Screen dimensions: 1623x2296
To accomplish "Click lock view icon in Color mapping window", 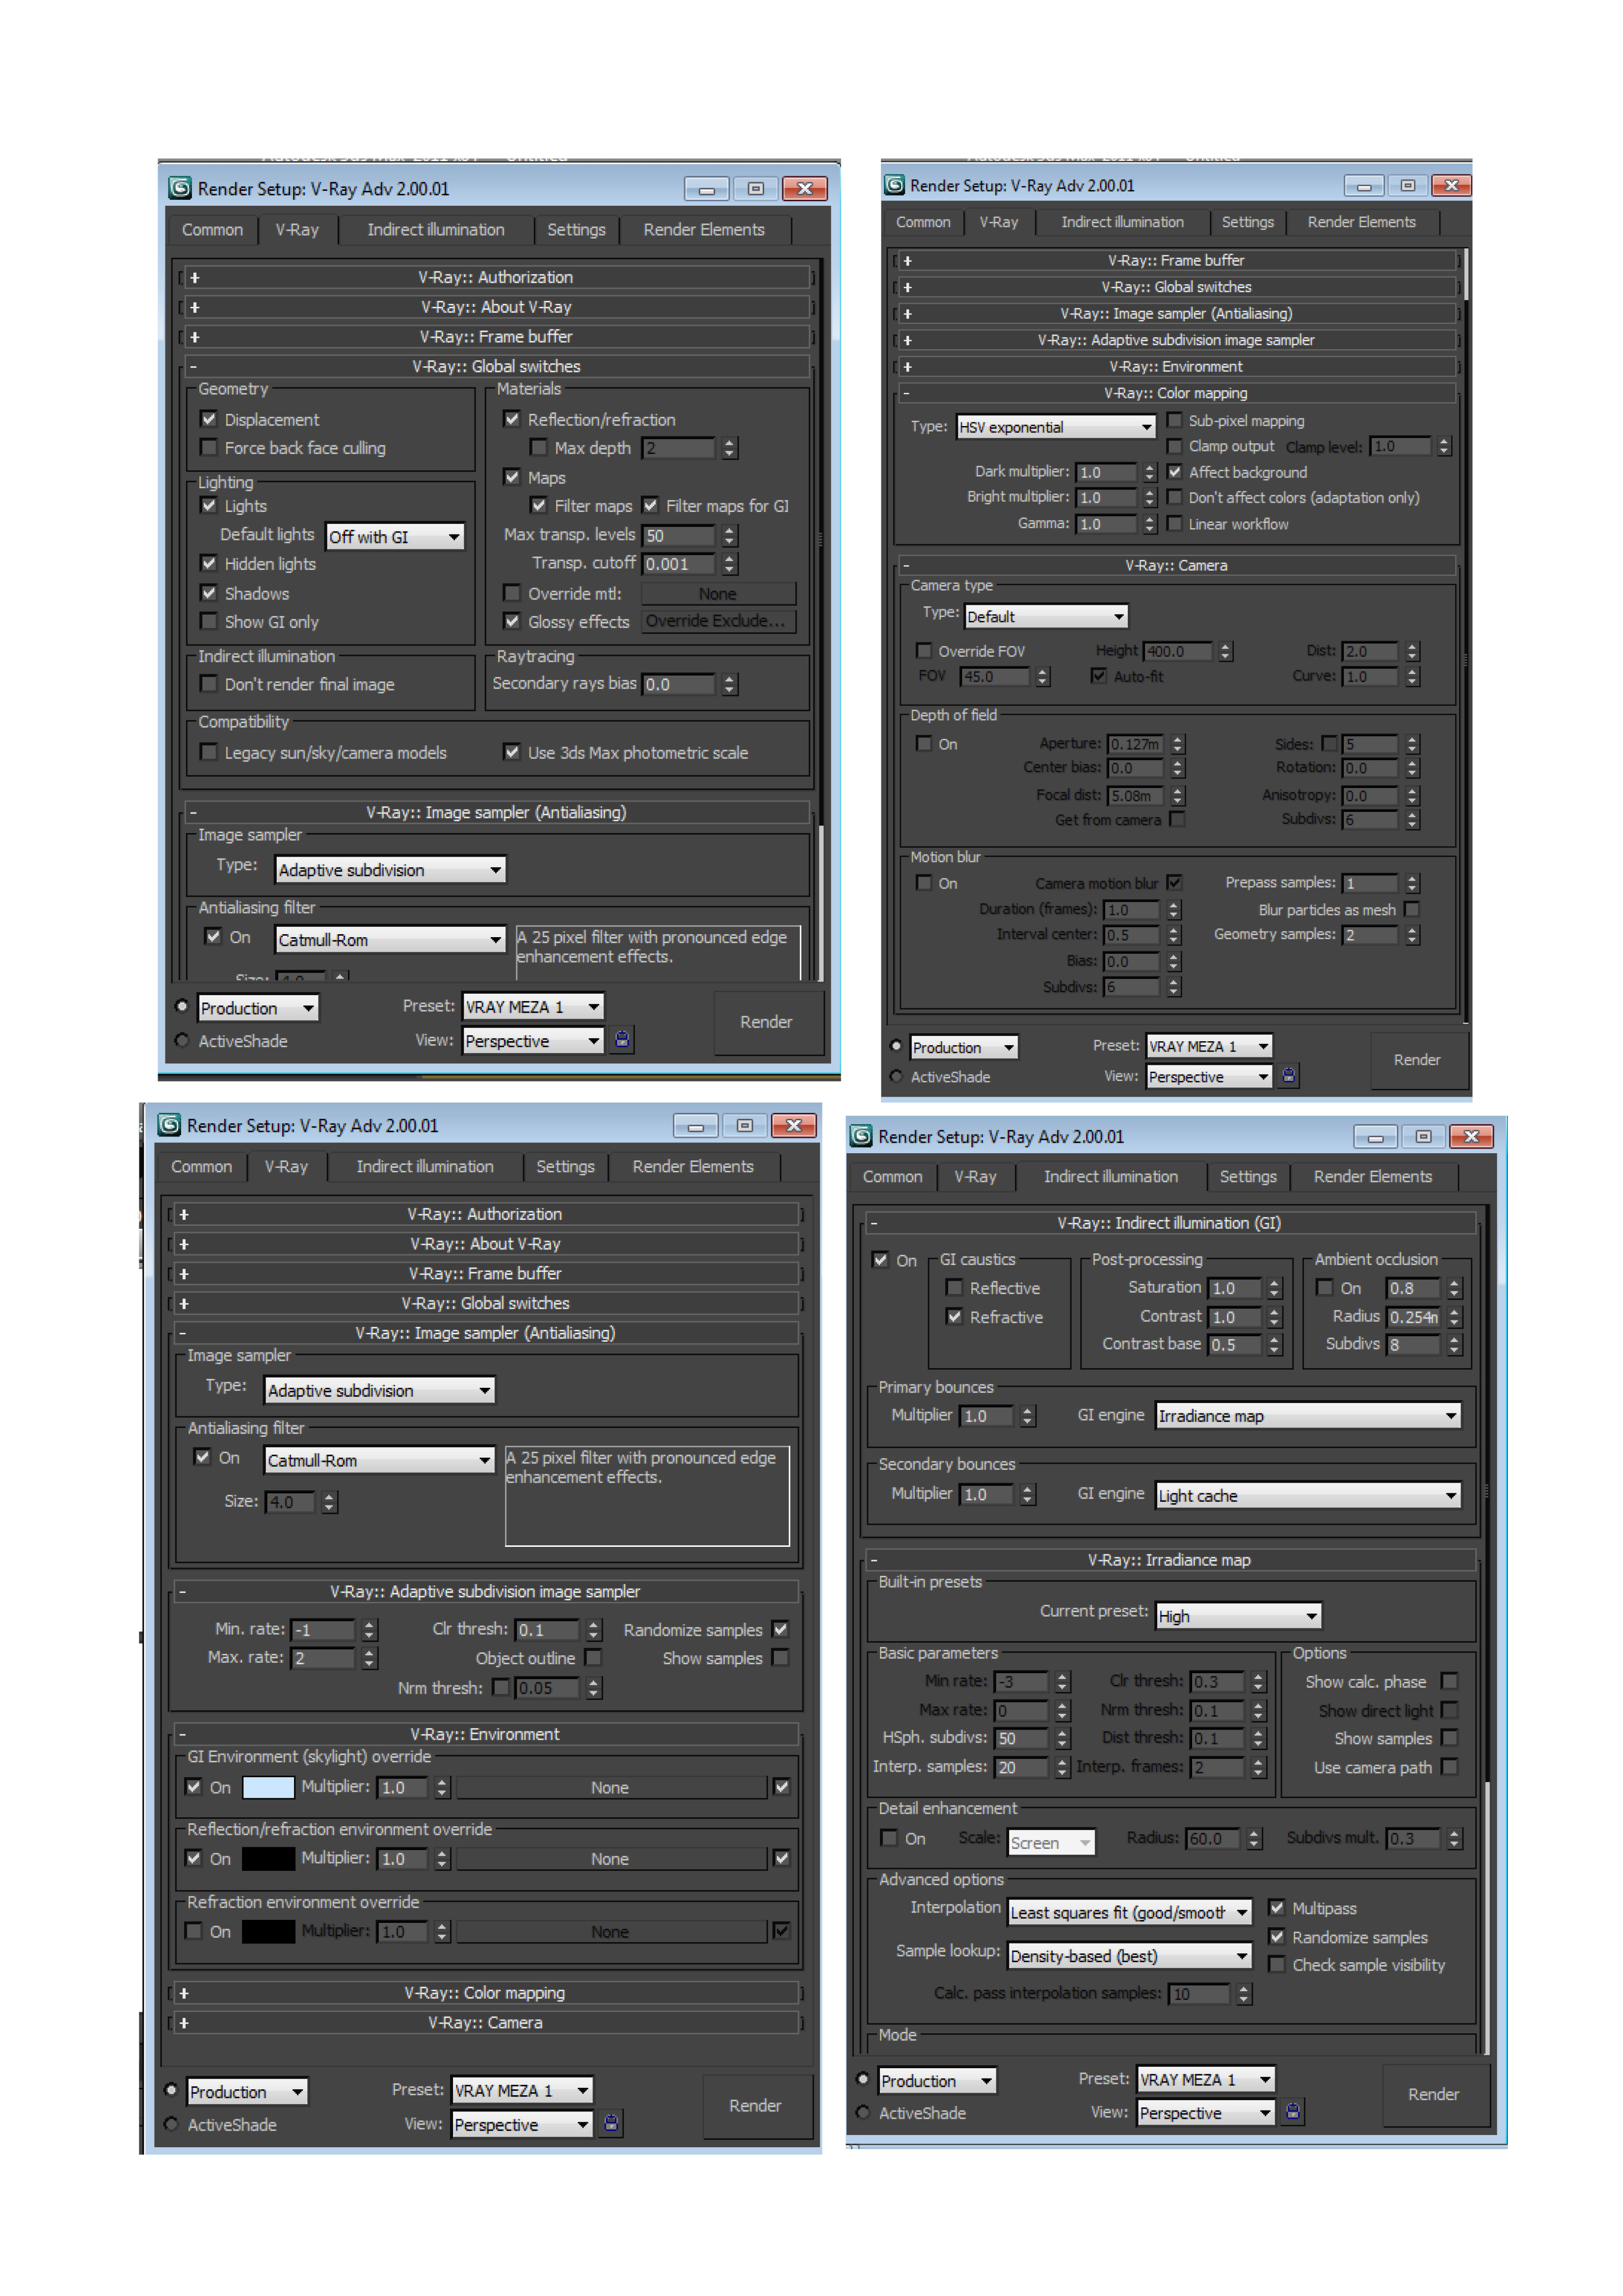I will click(x=1289, y=1076).
